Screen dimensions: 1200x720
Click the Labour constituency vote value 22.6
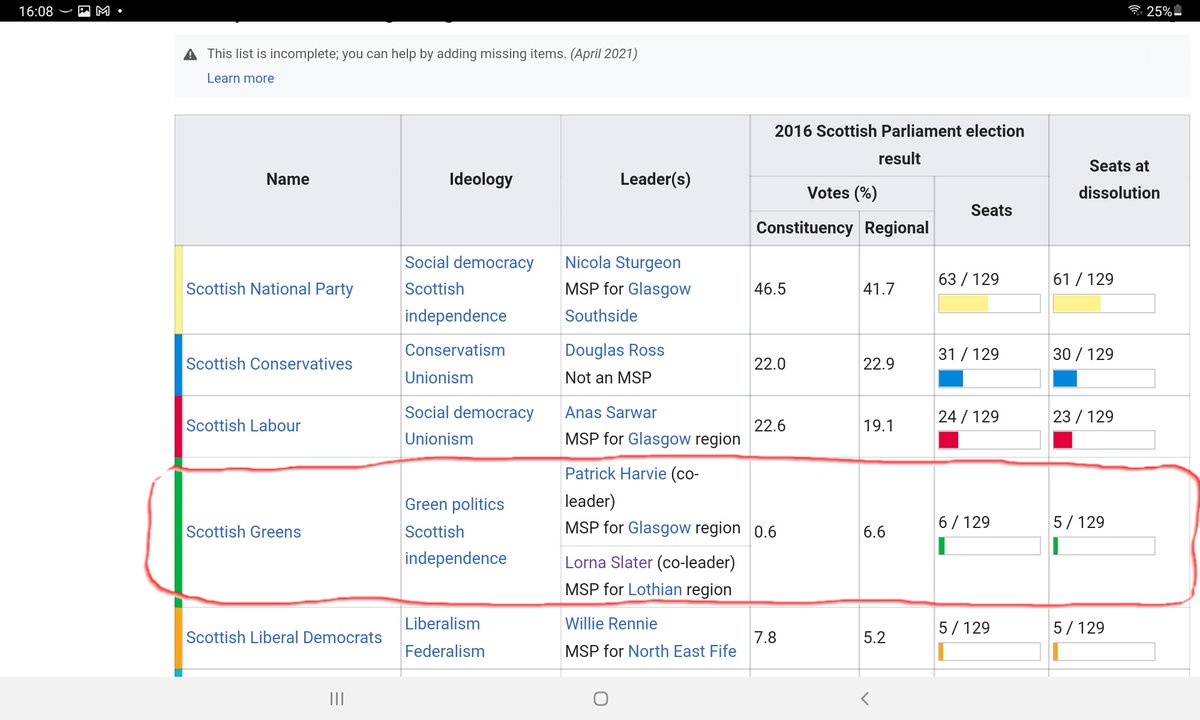click(770, 426)
